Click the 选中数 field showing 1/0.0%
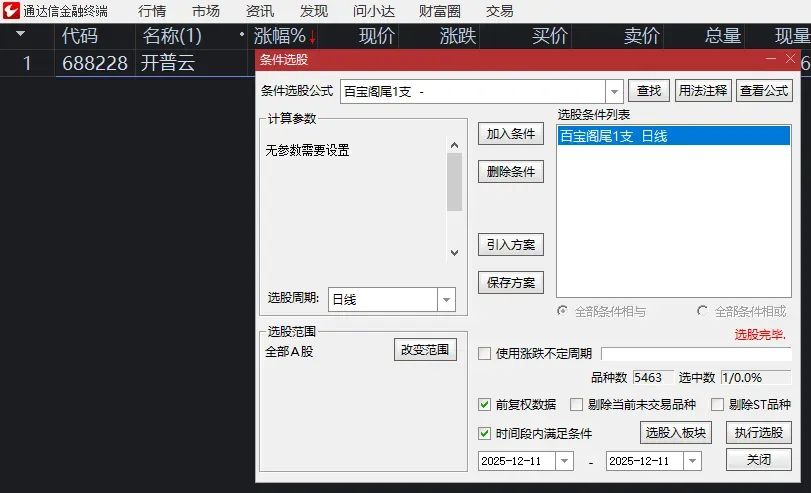811x493 pixels. tap(756, 378)
